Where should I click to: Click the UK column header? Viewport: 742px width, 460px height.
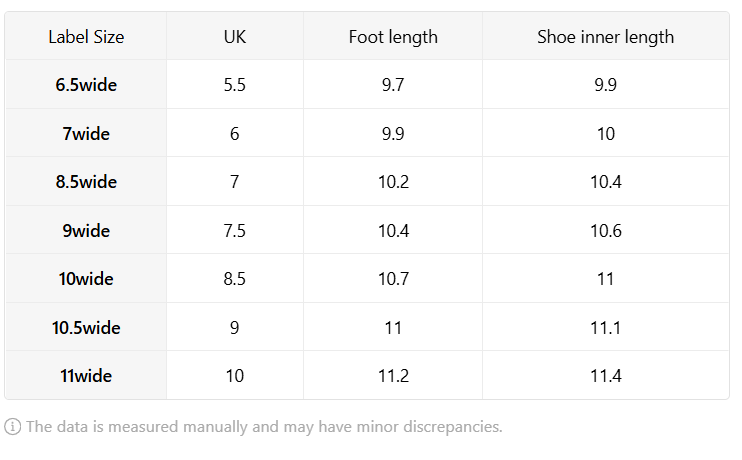[235, 37]
